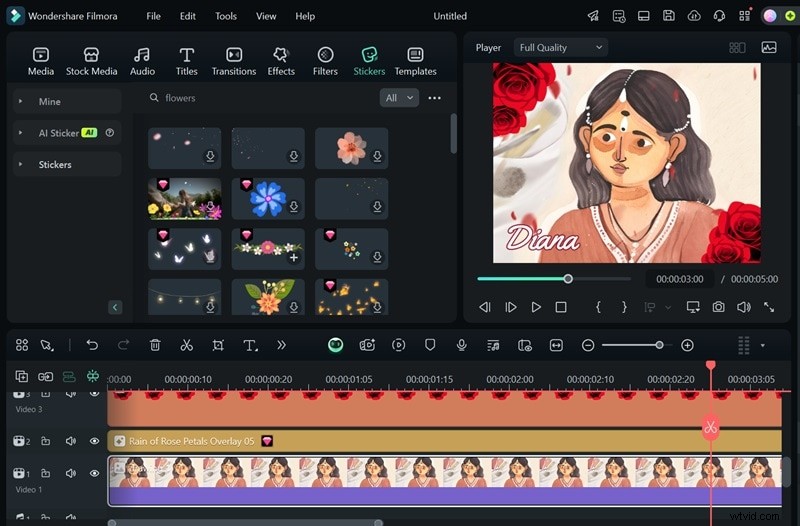Open the Full Quality dropdown
The image size is (800, 526).
coord(561,47)
